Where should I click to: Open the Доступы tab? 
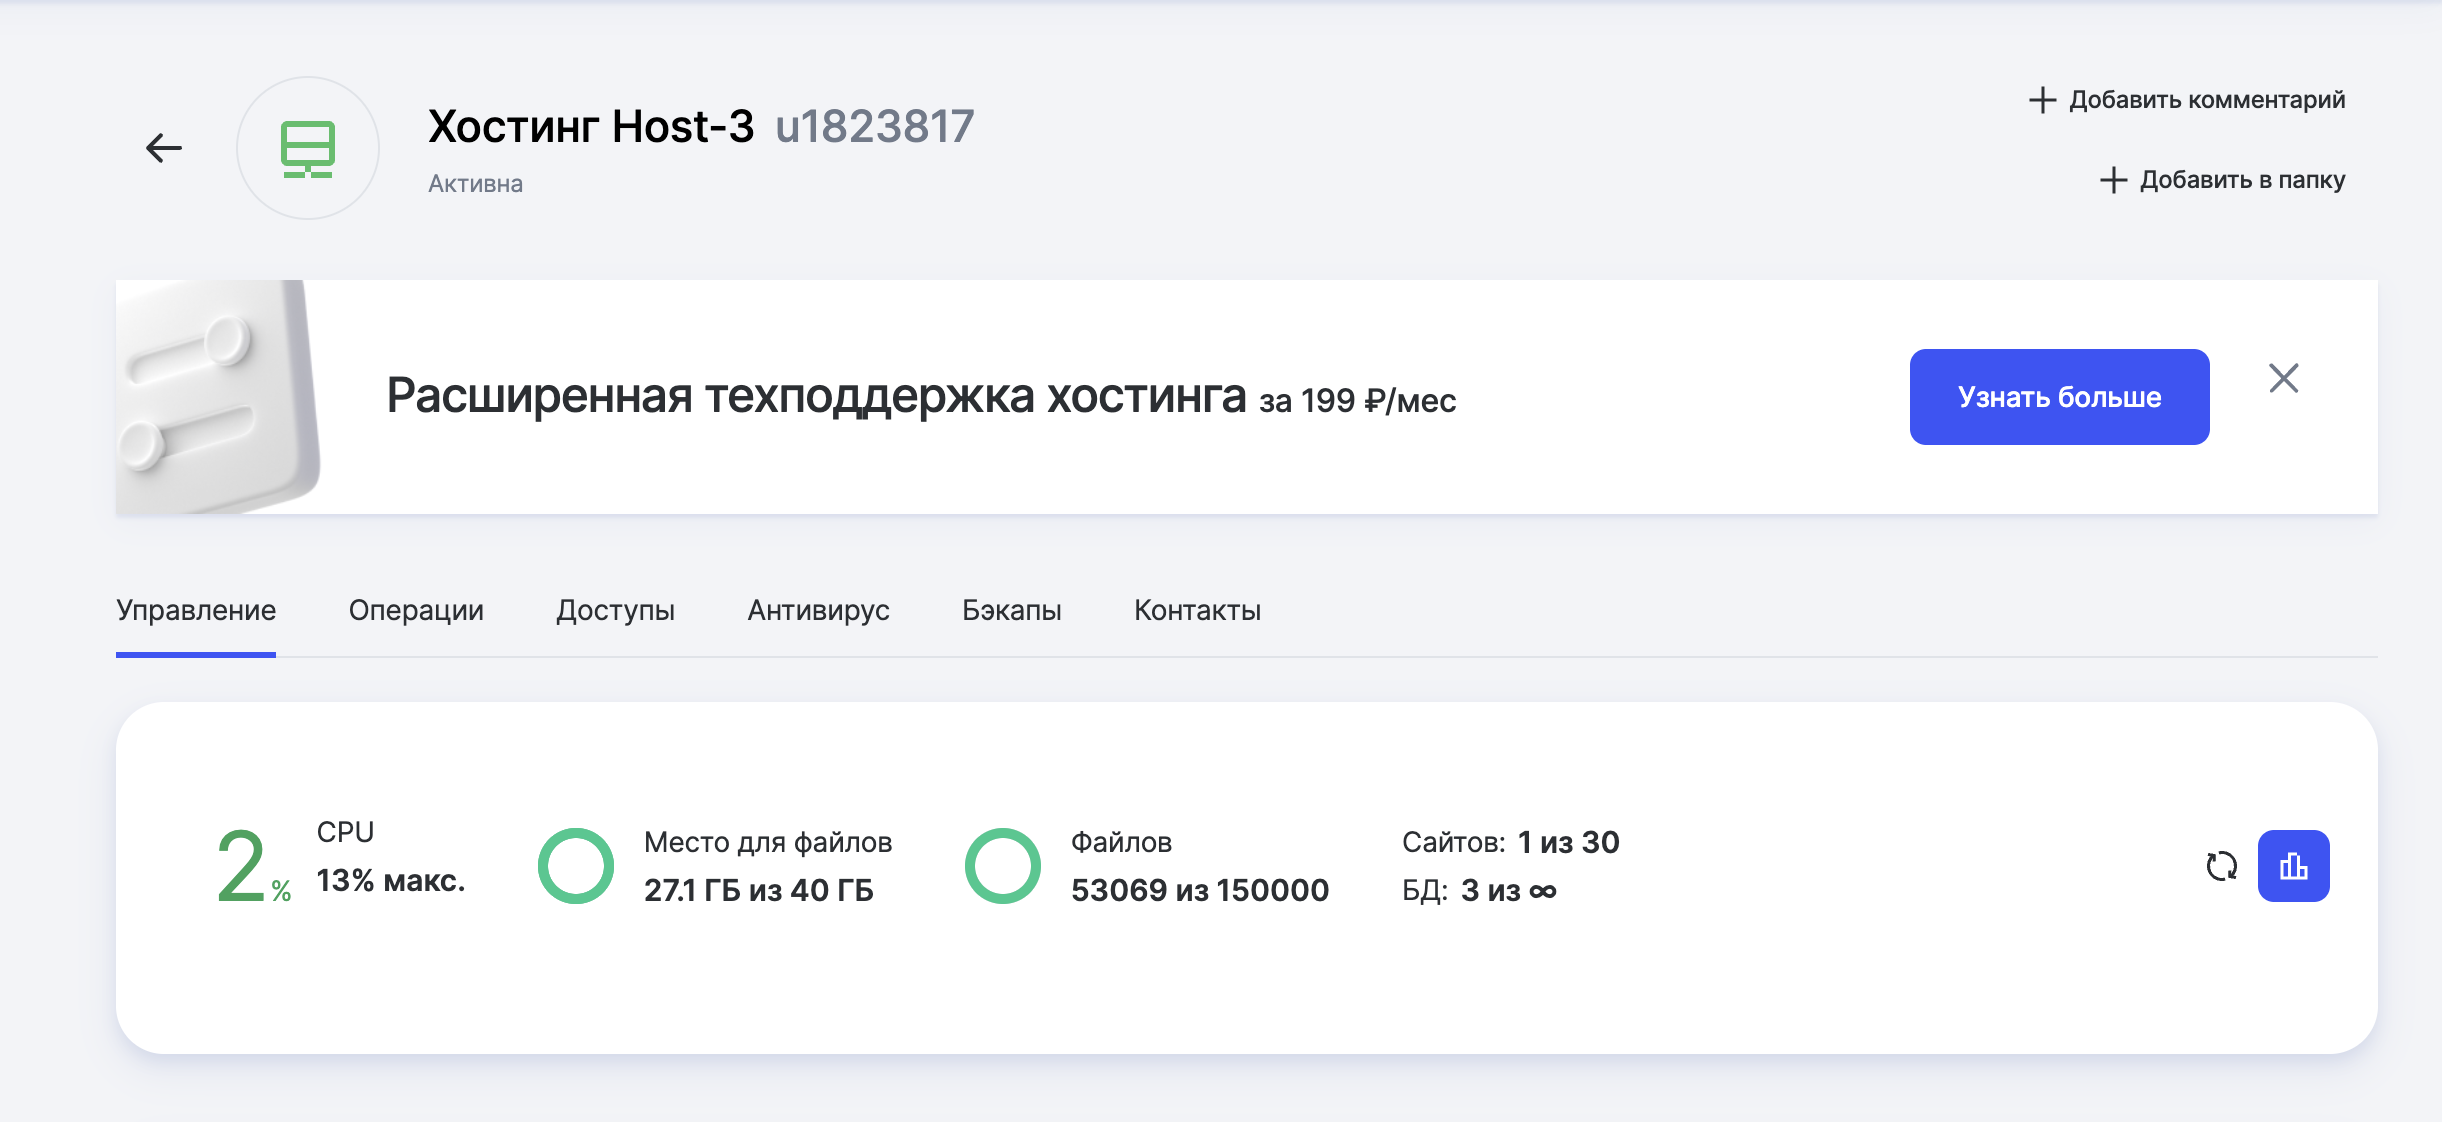pyautogui.click(x=617, y=610)
